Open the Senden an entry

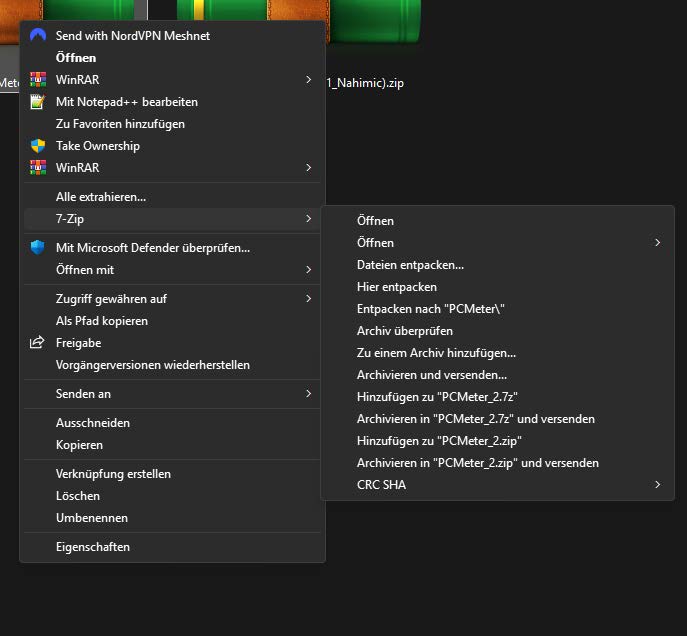(x=173, y=393)
